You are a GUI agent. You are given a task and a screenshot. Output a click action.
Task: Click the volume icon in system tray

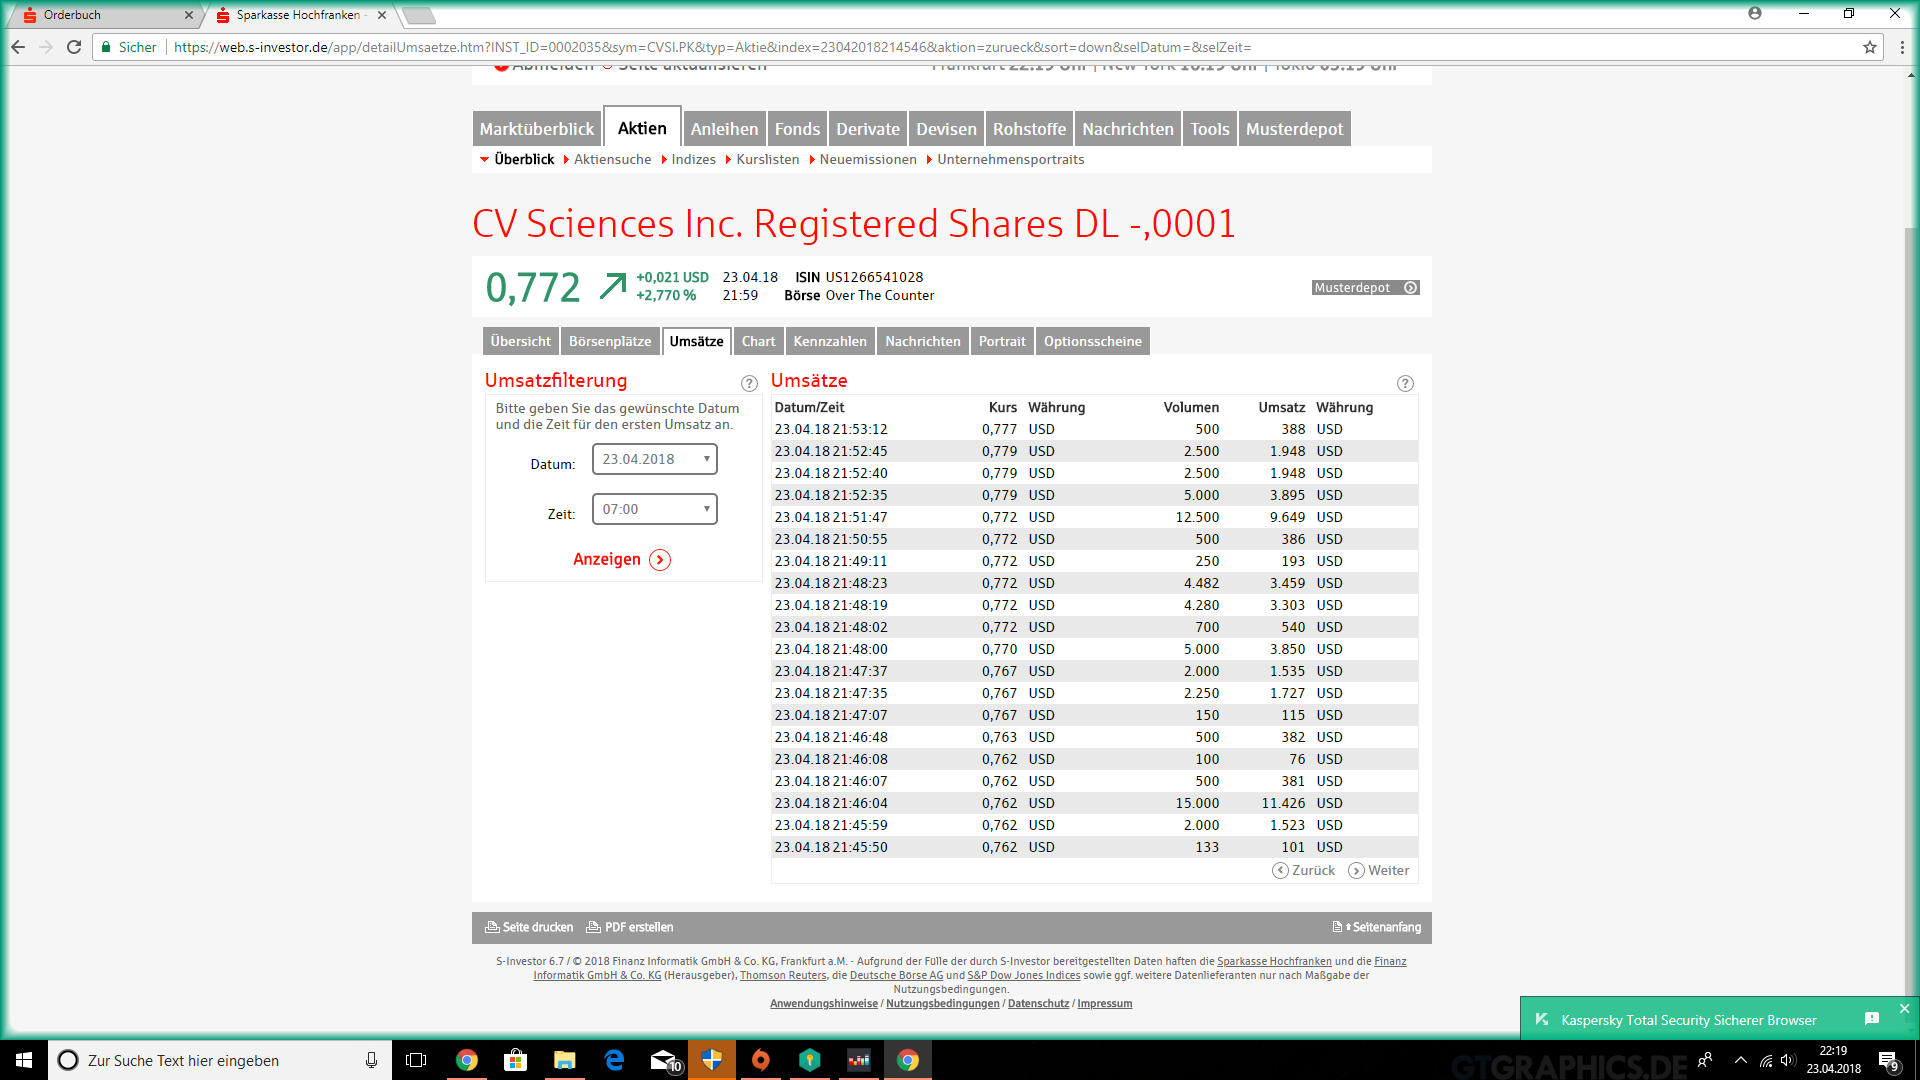1787,1060
